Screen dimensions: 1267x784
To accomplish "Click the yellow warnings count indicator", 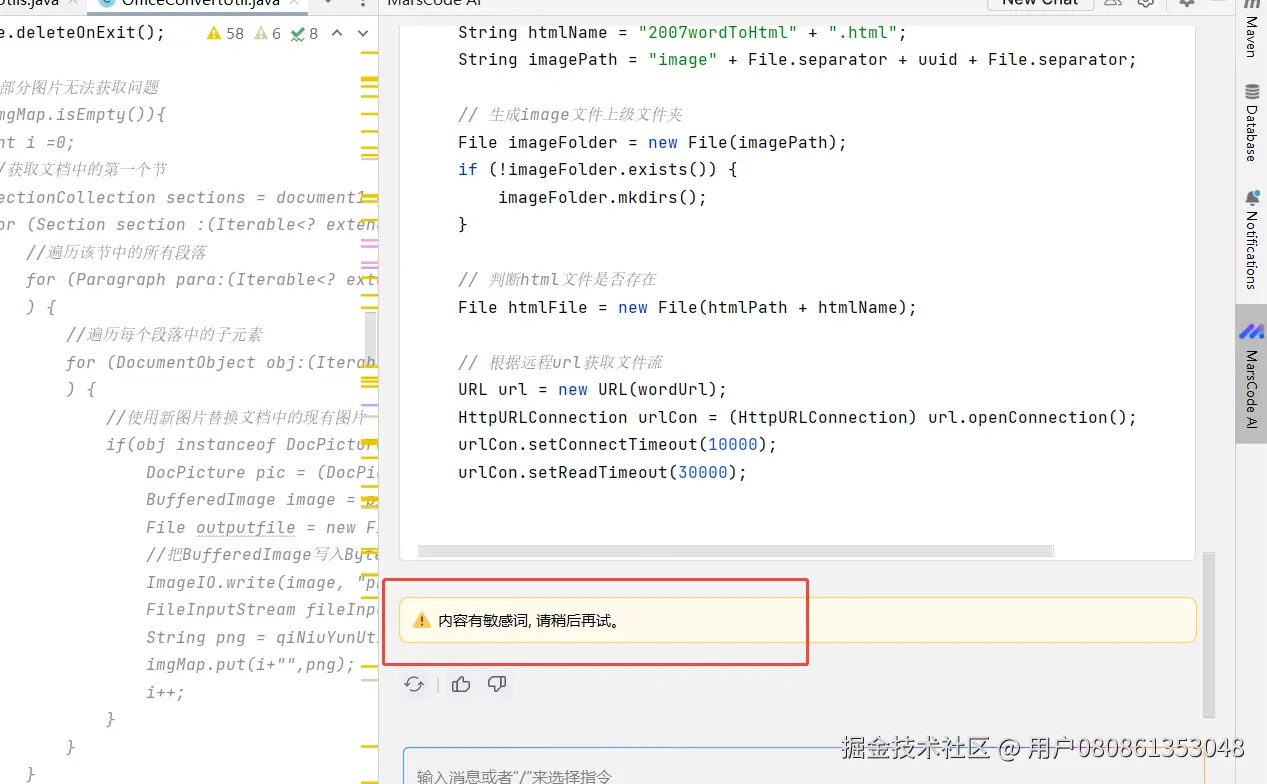I will pyautogui.click(x=225, y=33).
